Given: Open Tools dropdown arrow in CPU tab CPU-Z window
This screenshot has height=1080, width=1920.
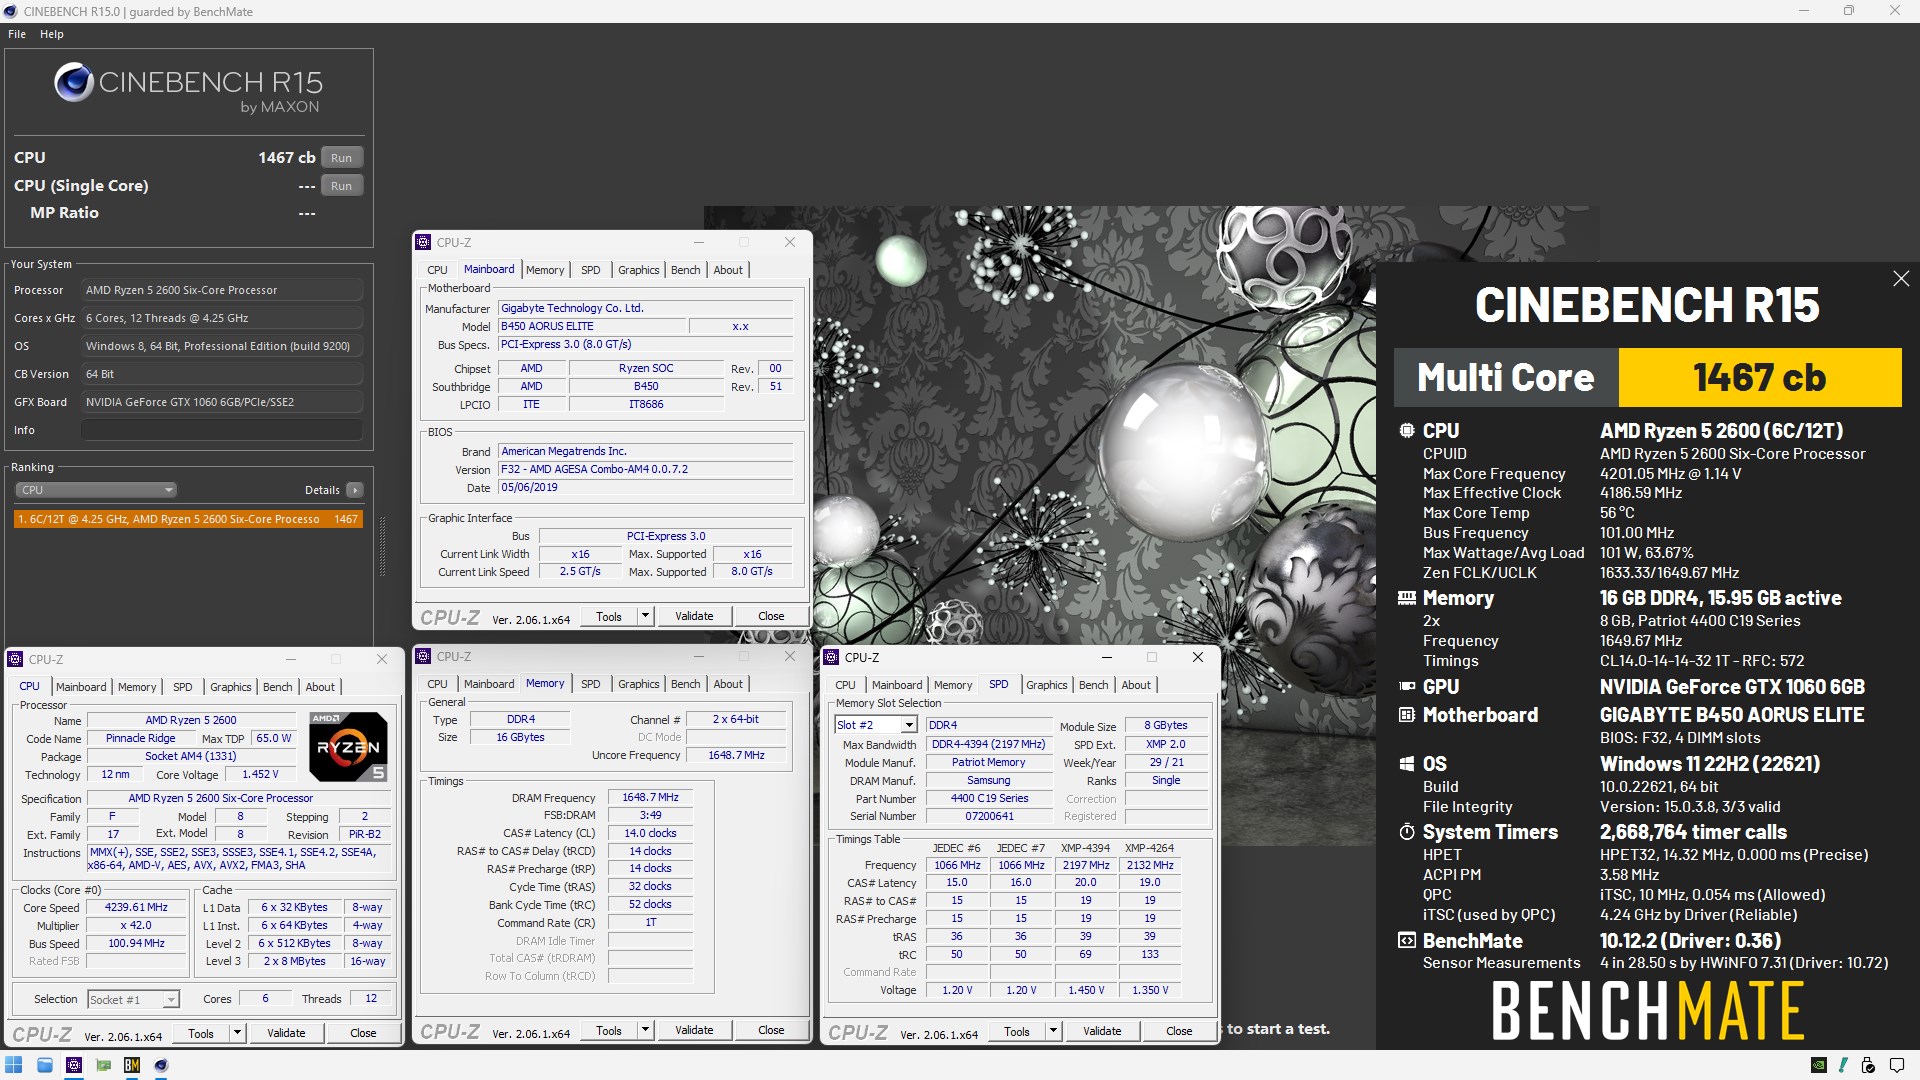Looking at the screenshot, I should coord(237,1033).
